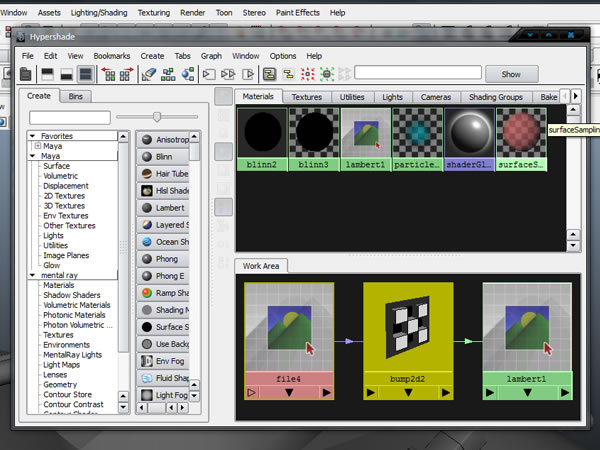Image resolution: width=600 pixels, height=450 pixels.
Task: Switch to the Bins tab
Action: coord(76,96)
